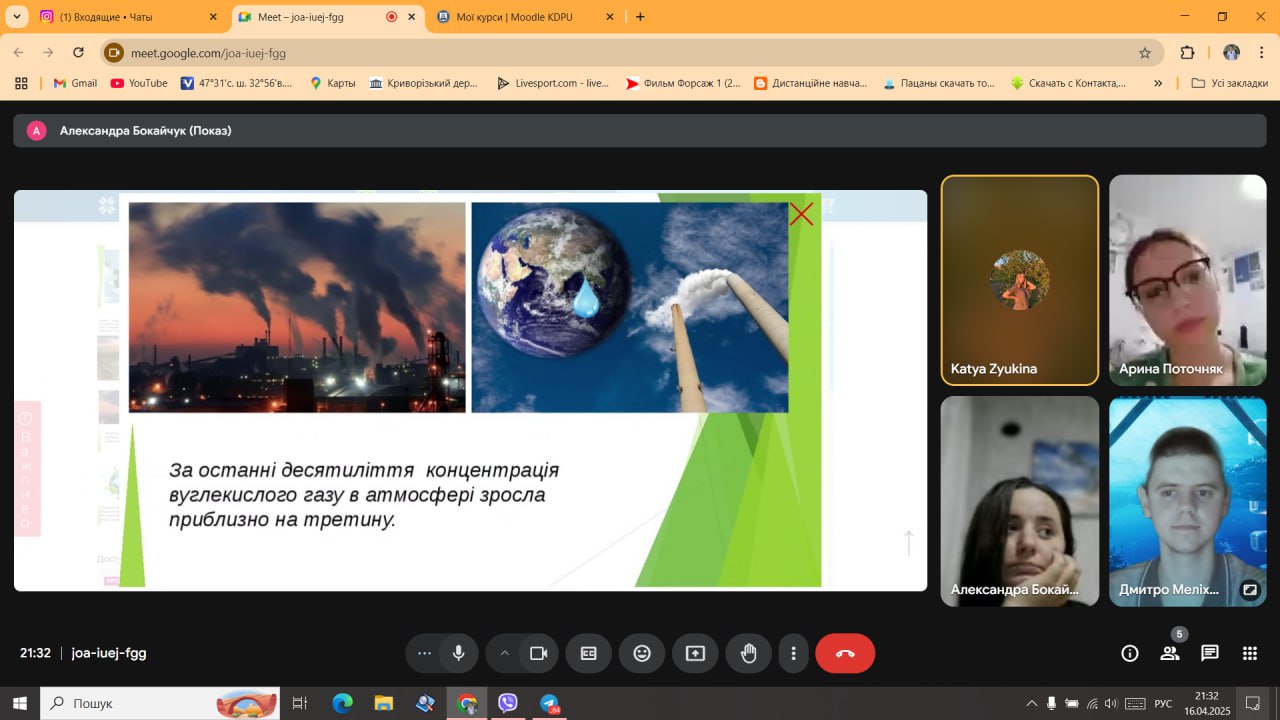This screenshot has width=1280, height=720.
Task: Open the chat messages panel
Action: coord(1210,653)
